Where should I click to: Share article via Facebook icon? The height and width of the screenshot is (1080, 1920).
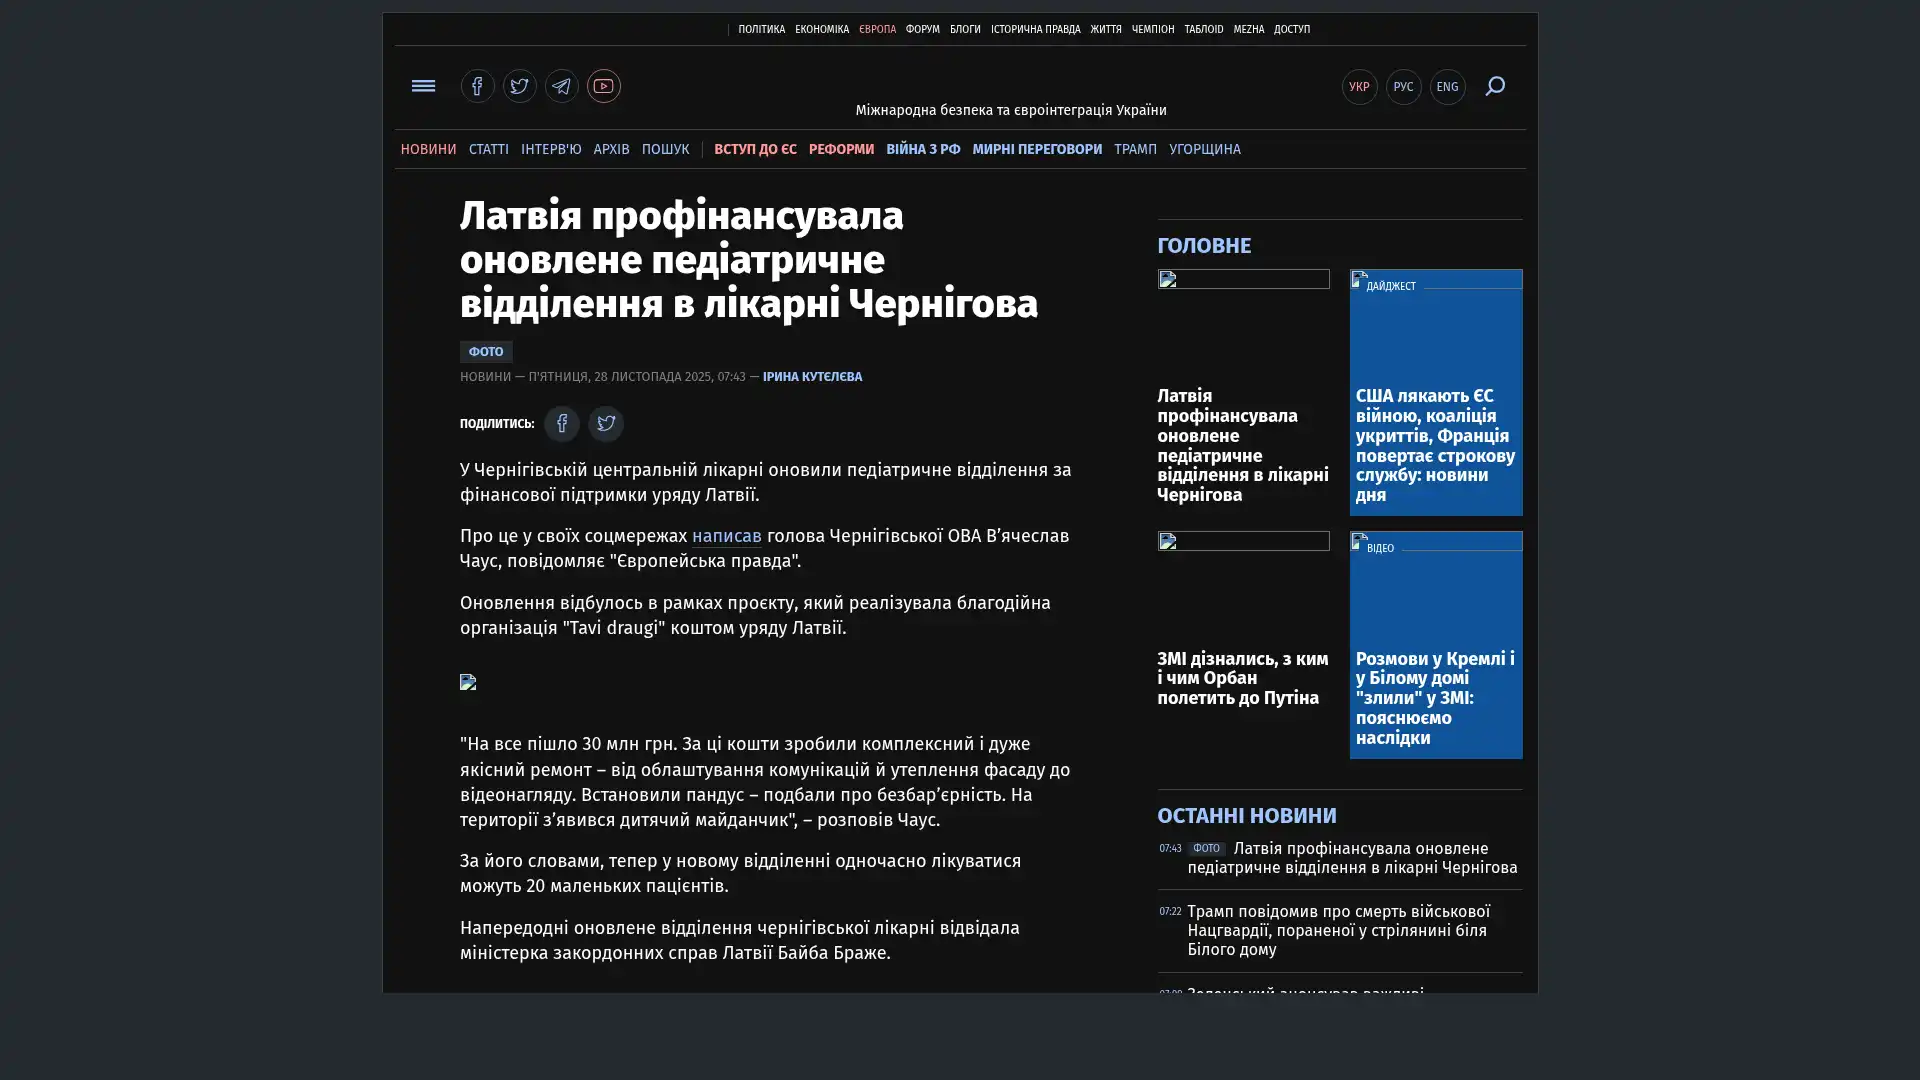coord(562,424)
